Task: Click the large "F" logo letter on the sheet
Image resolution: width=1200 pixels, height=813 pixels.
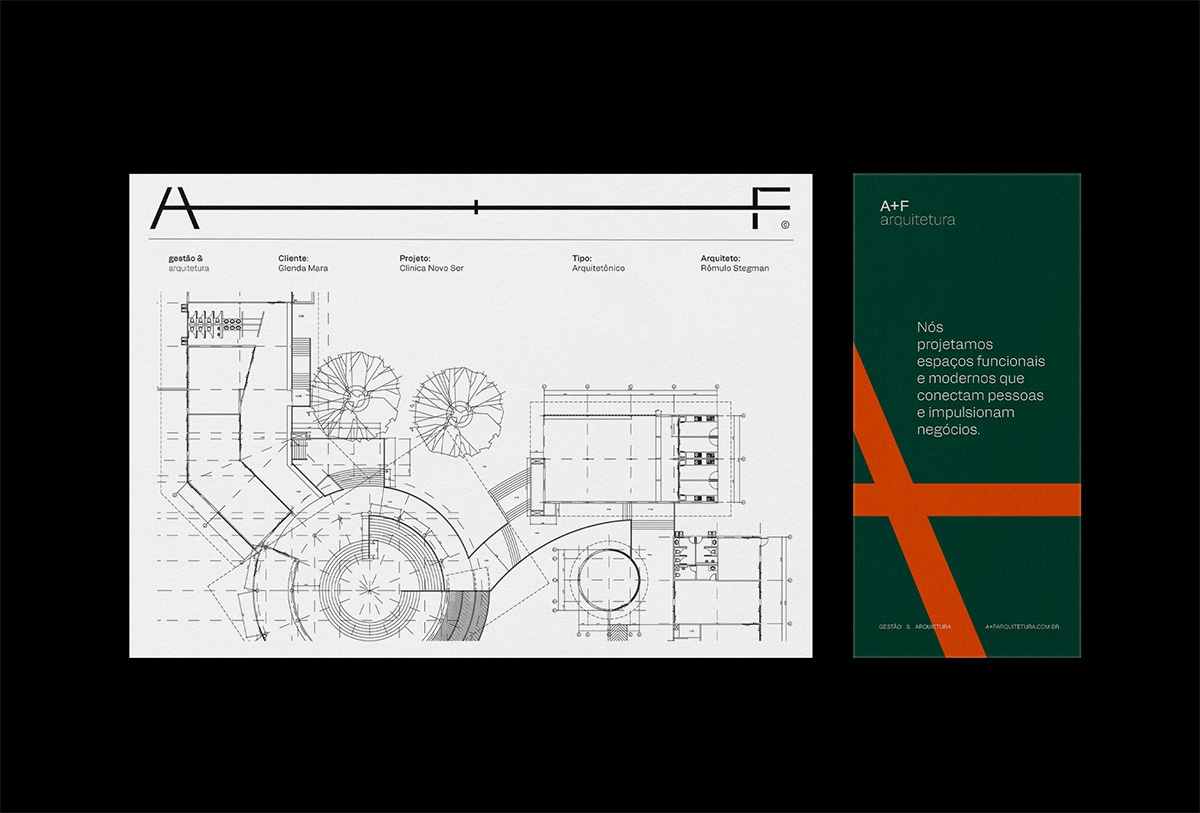Action: tap(772, 208)
